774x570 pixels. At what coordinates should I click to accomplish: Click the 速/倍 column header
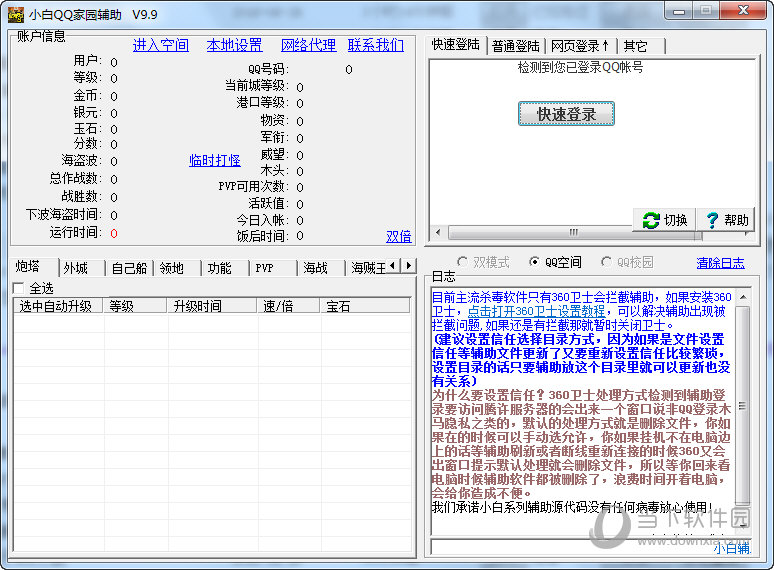(289, 306)
